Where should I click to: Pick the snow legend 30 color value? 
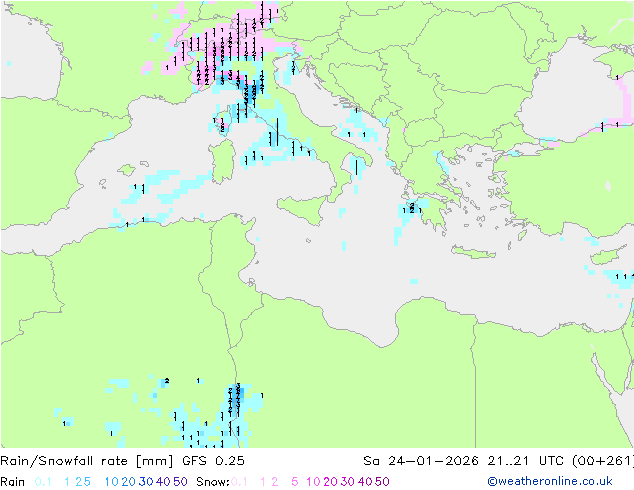[348, 482]
